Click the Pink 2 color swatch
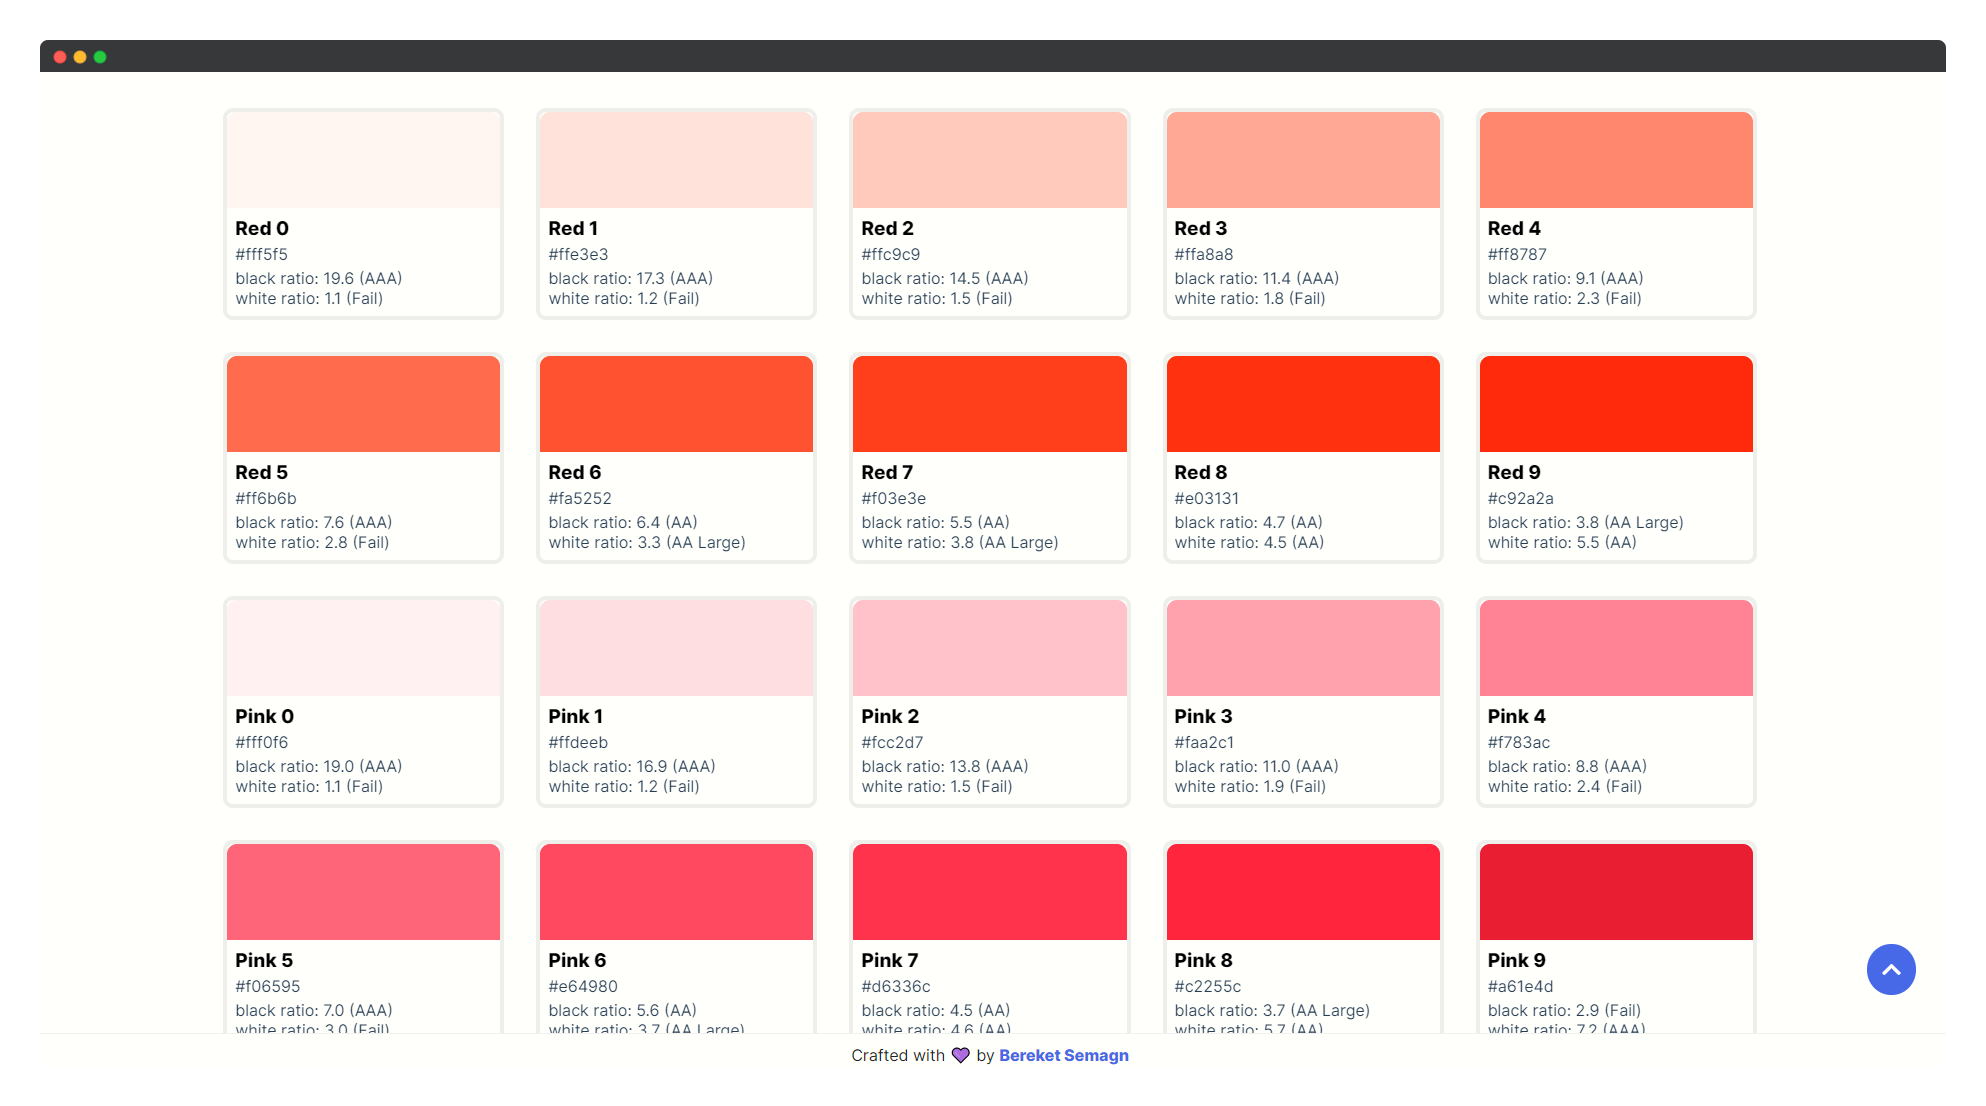 tap(989, 648)
